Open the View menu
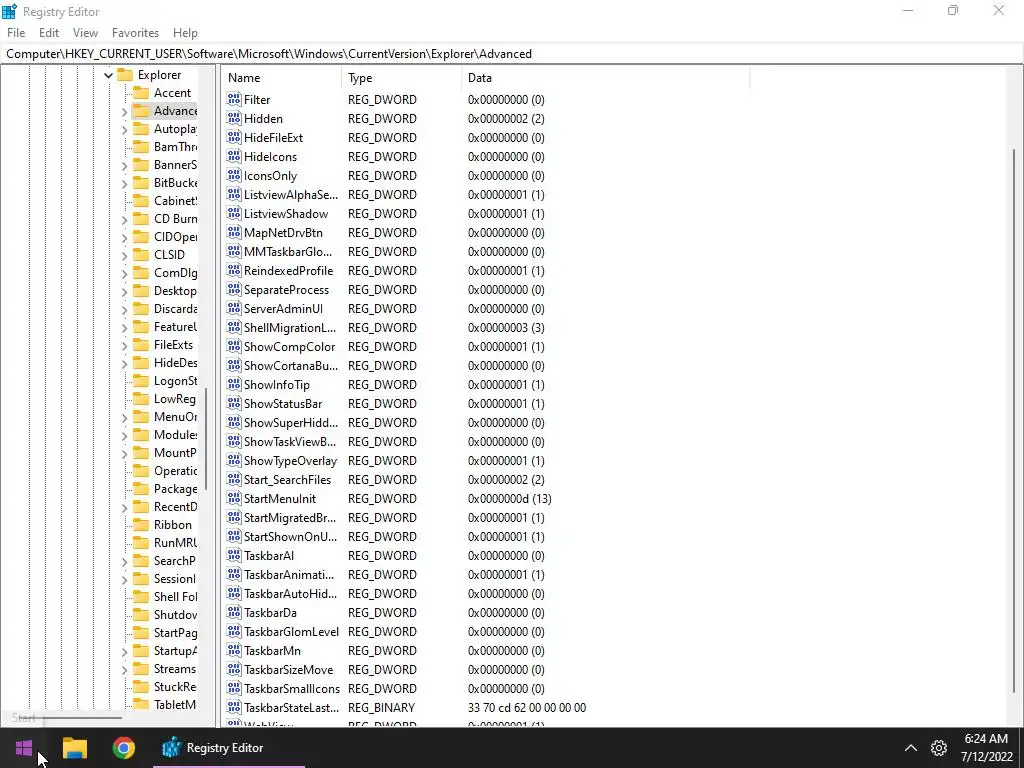The height and width of the screenshot is (768, 1024). point(85,33)
